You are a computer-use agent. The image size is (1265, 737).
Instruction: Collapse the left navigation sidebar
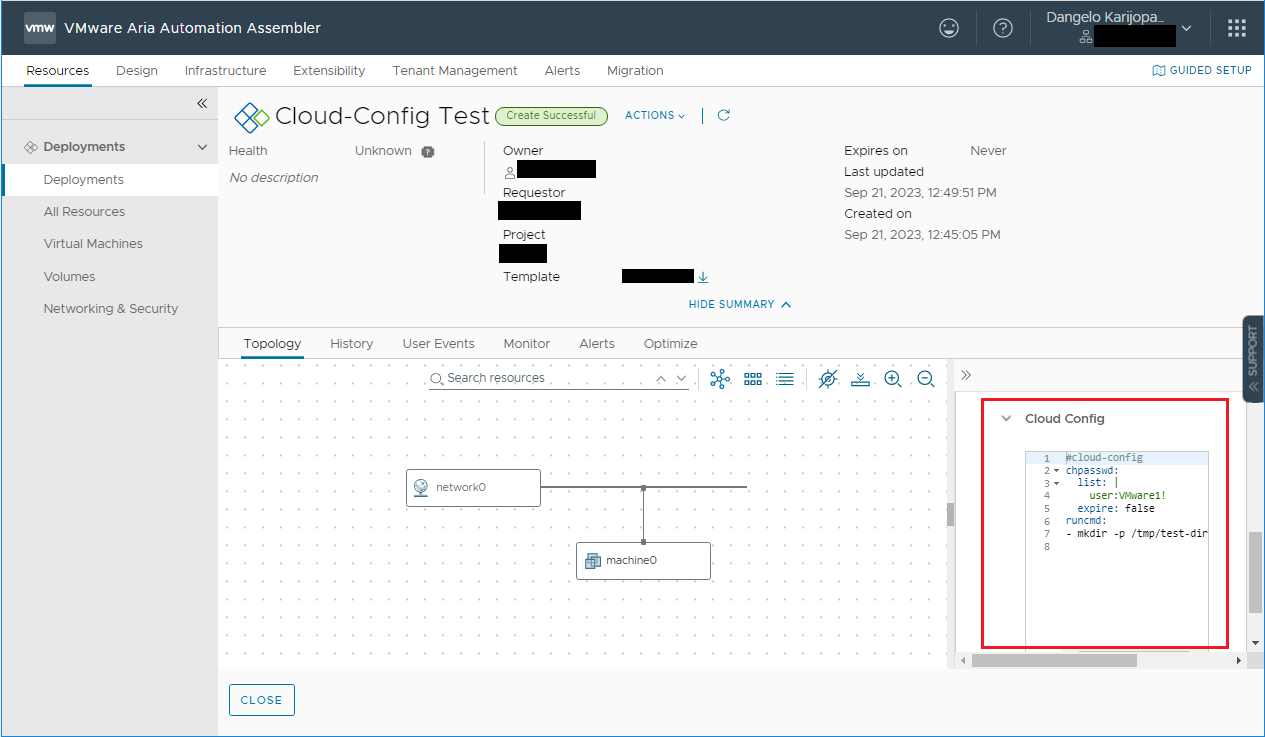pos(201,102)
